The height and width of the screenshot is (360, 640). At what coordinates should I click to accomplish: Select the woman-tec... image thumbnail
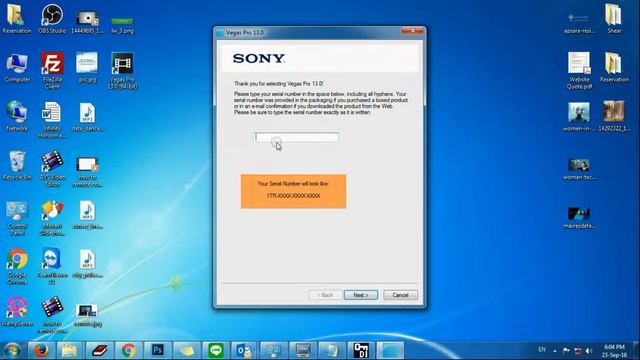click(x=579, y=169)
